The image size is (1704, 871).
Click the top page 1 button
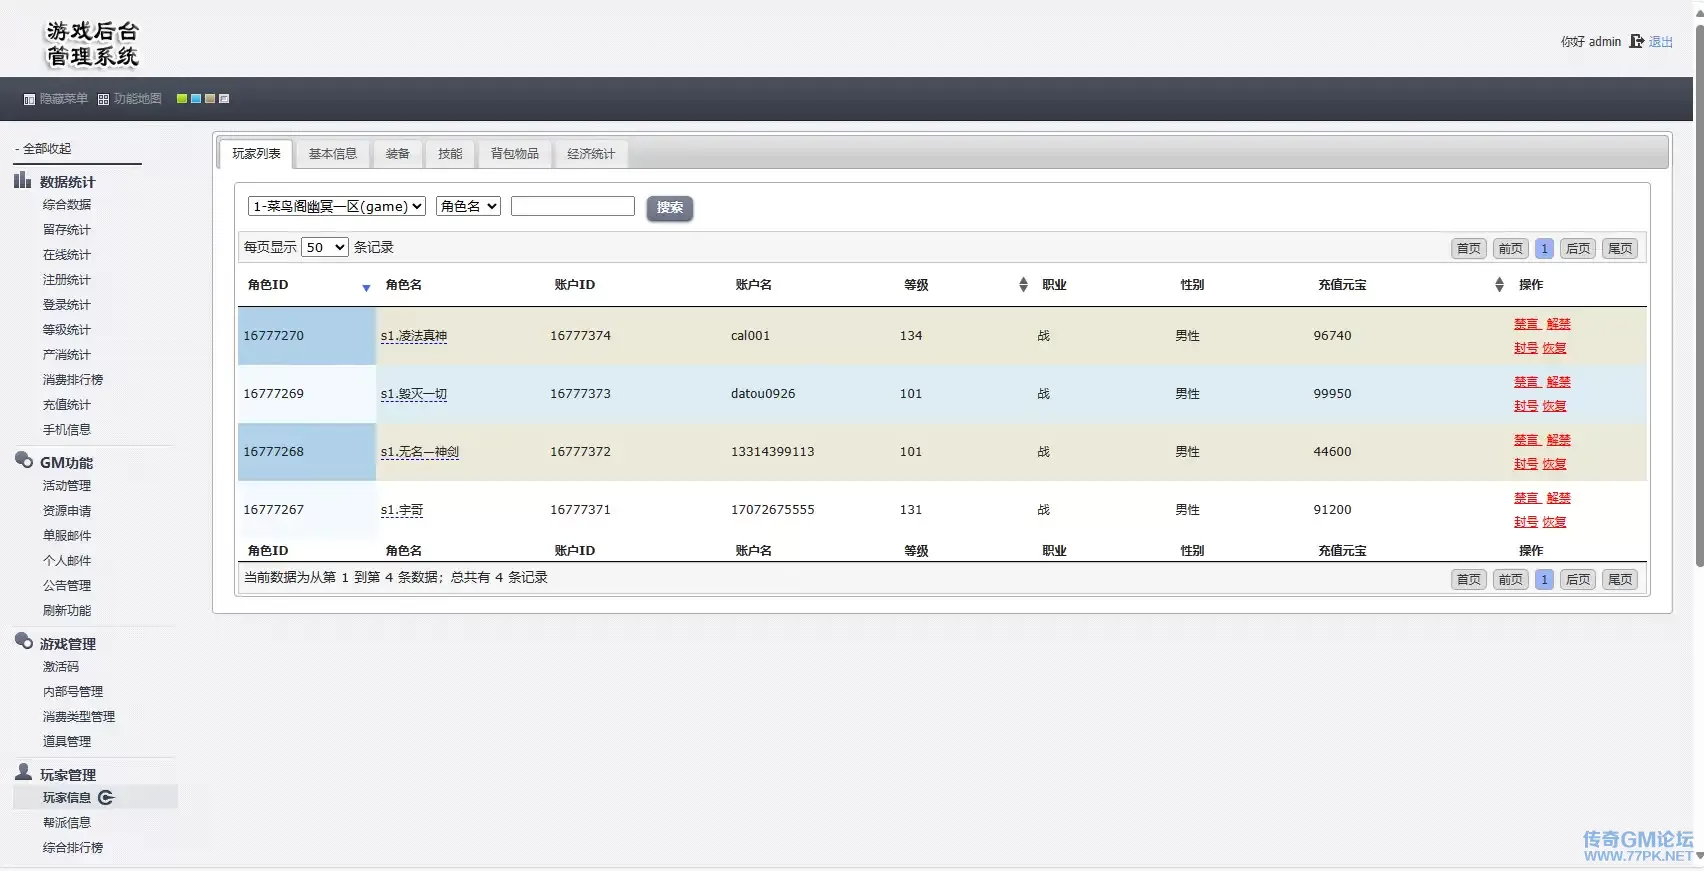[x=1544, y=249]
